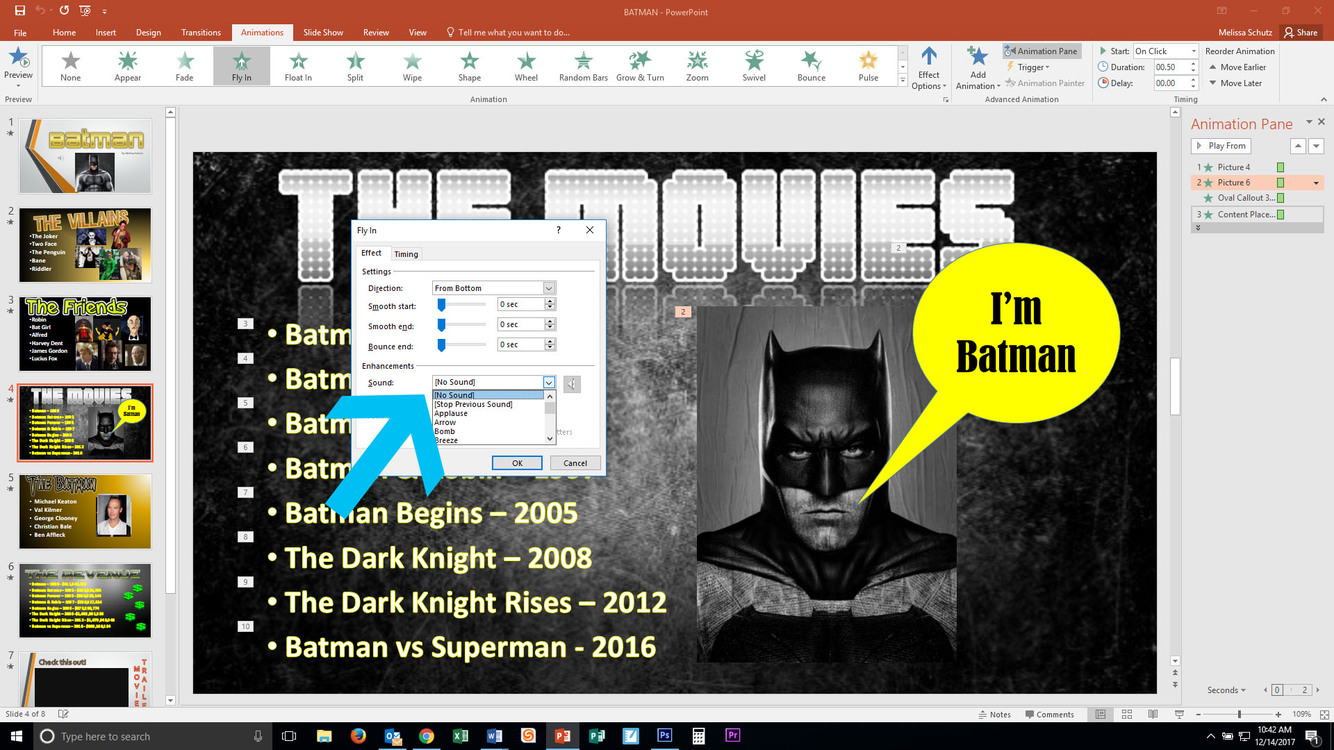The image size is (1334, 750).
Task: Open Excel from the Windows taskbar
Action: pyautogui.click(x=460, y=736)
